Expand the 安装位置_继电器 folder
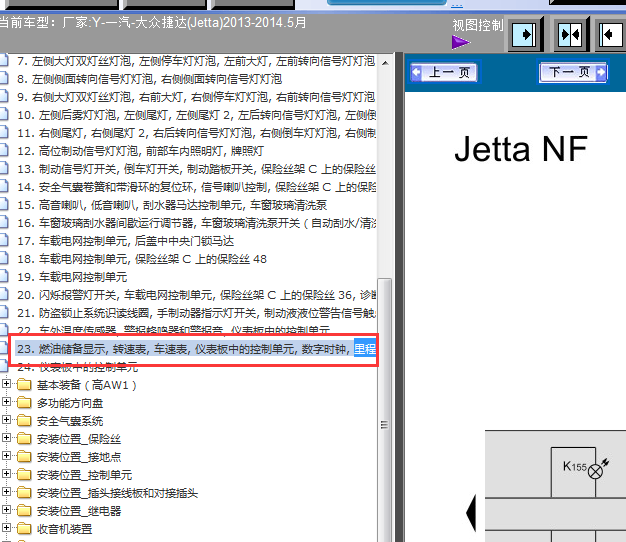The image size is (626, 542). pos(6,509)
